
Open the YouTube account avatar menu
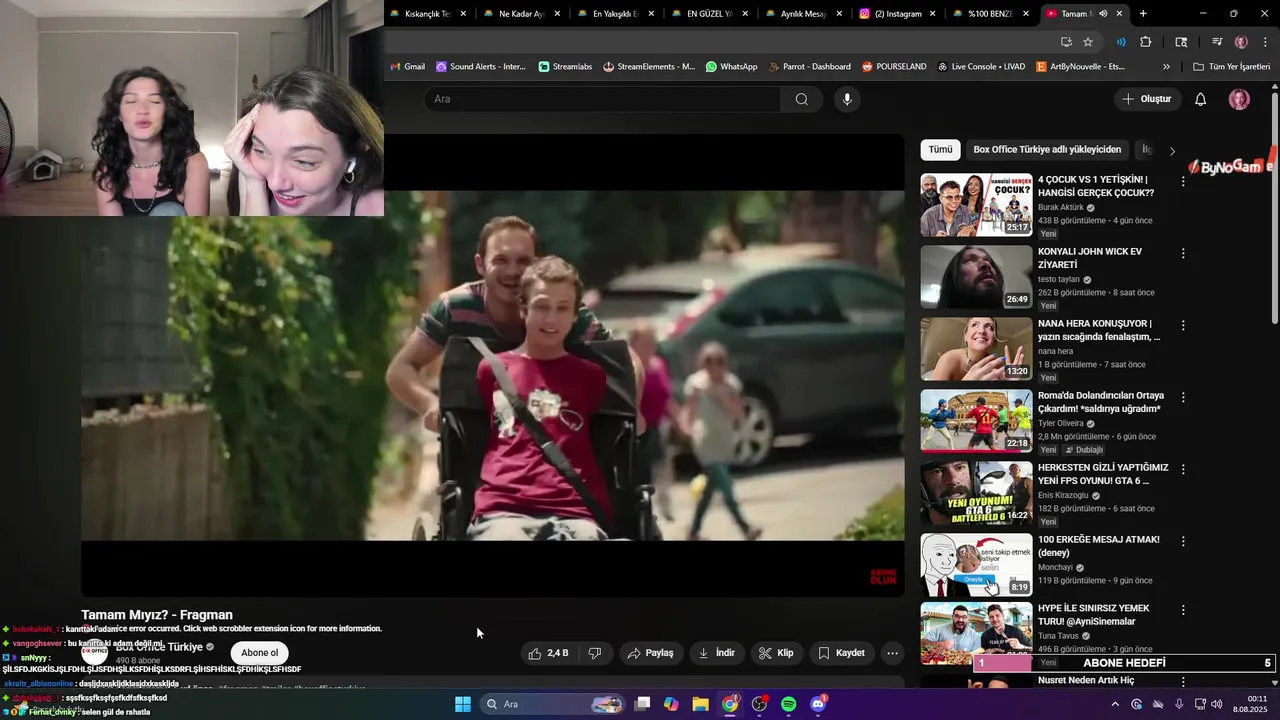click(x=1239, y=99)
